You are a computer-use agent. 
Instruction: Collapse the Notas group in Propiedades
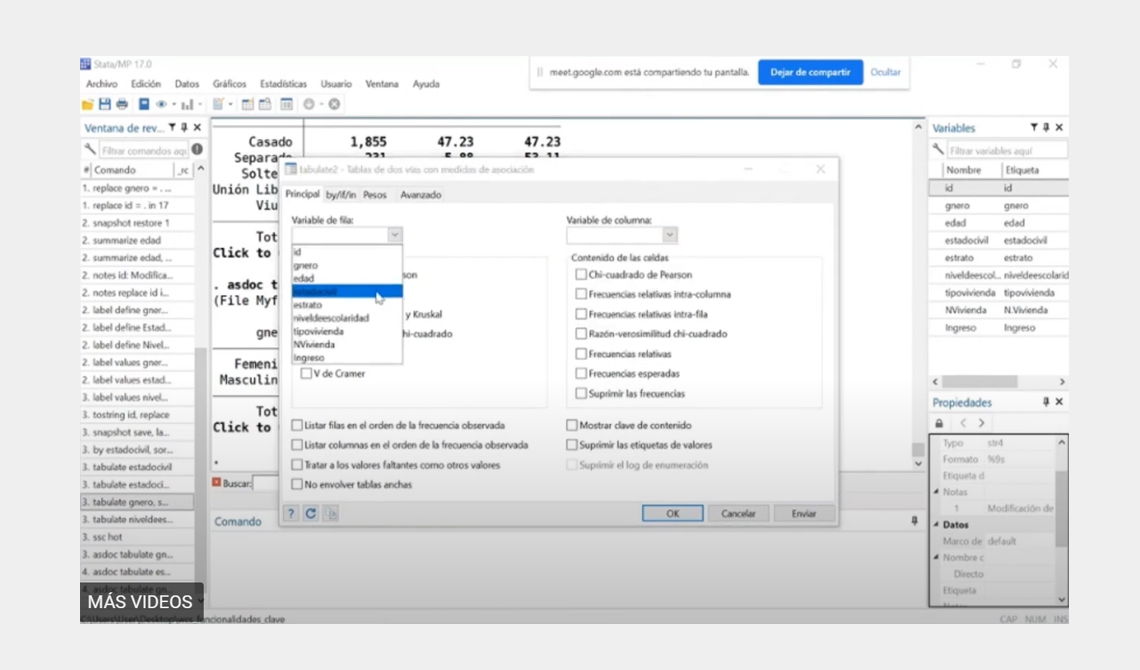point(936,492)
